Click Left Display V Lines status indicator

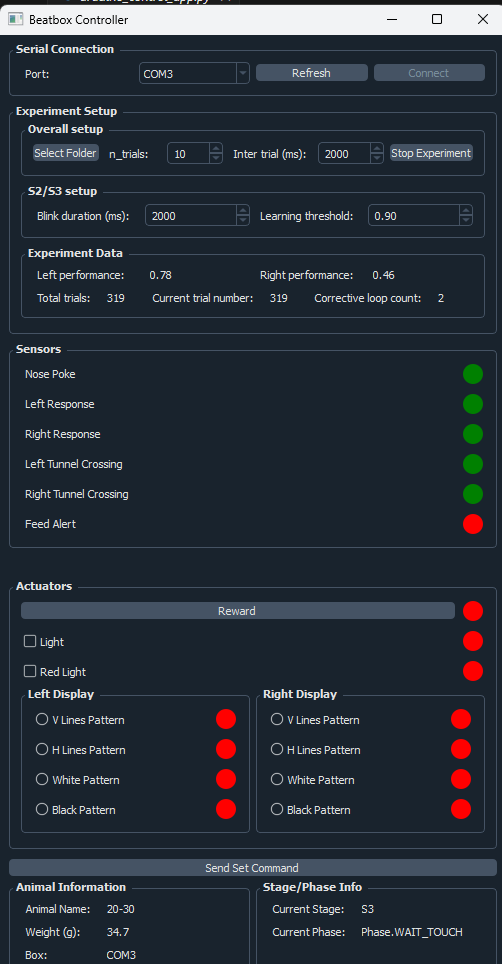[226, 719]
